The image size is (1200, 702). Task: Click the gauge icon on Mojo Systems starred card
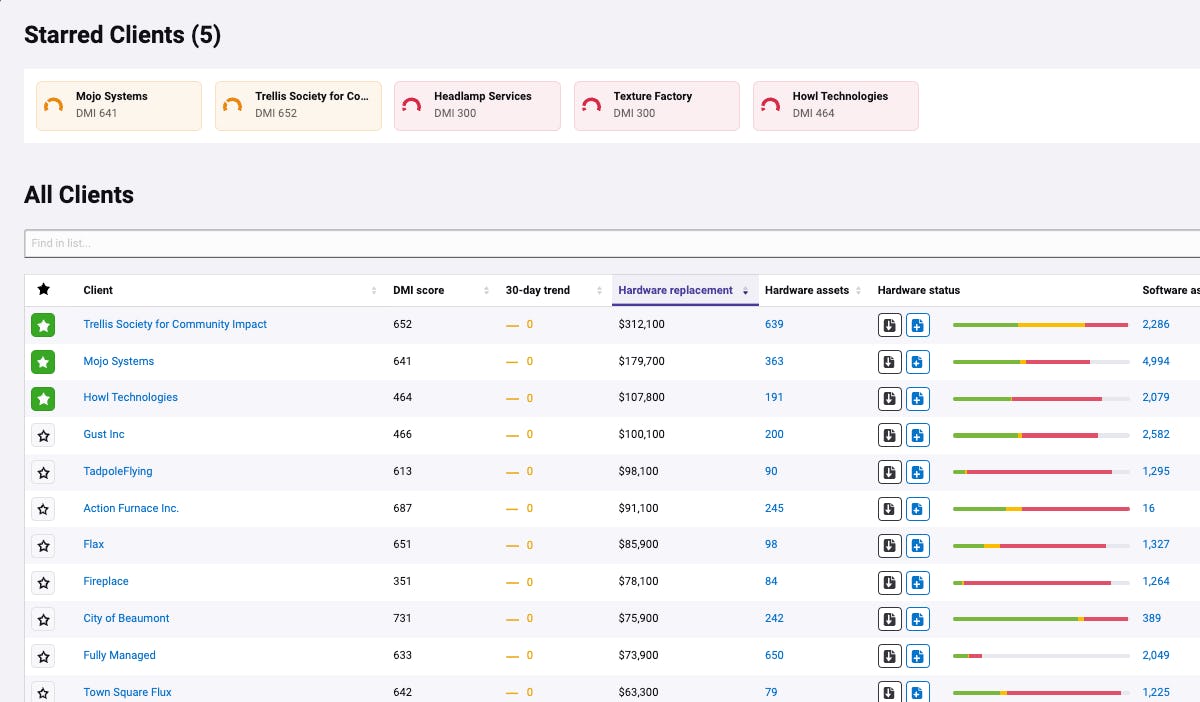click(x=52, y=105)
